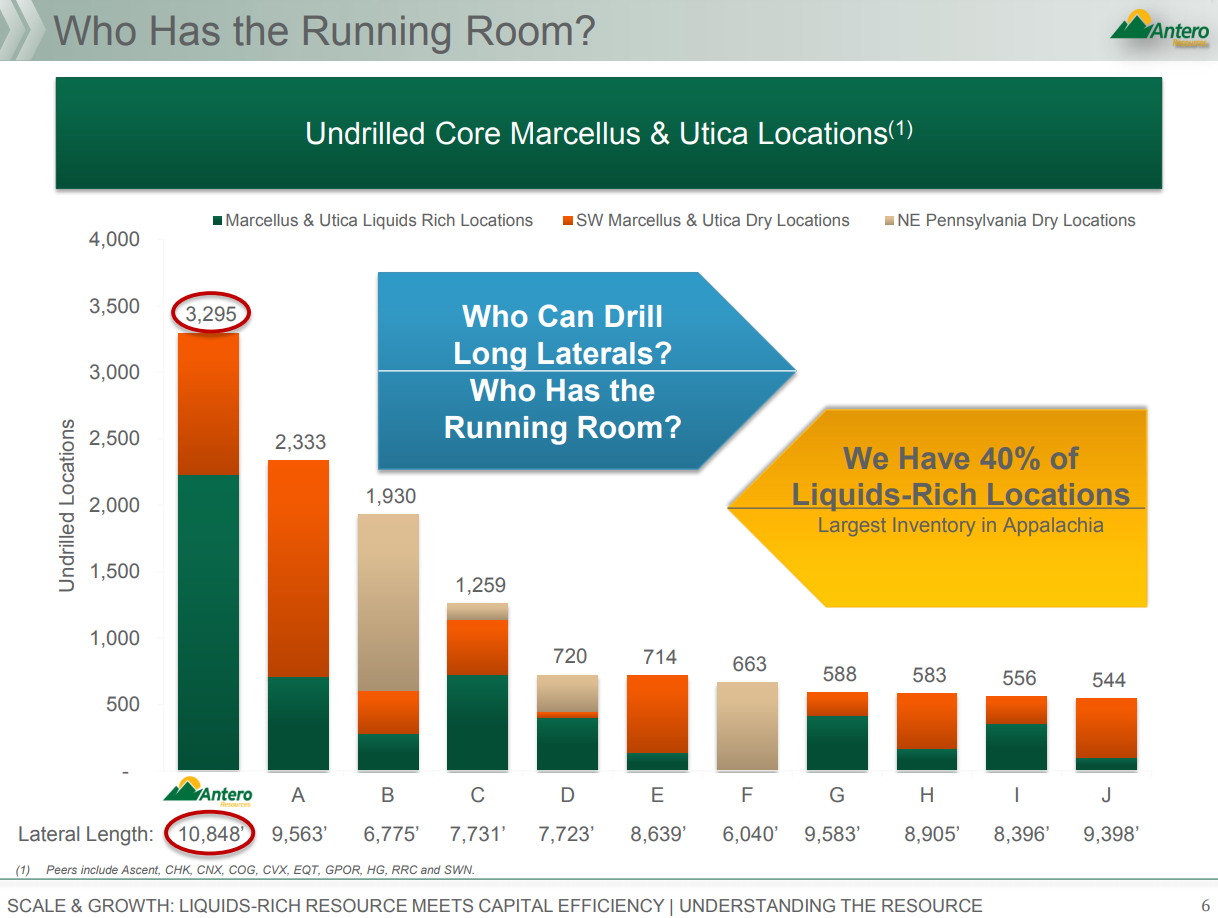This screenshot has width=1218, height=918.
Task: Click the 'Who Has the Running Room?' slide title
Action: coord(324,31)
